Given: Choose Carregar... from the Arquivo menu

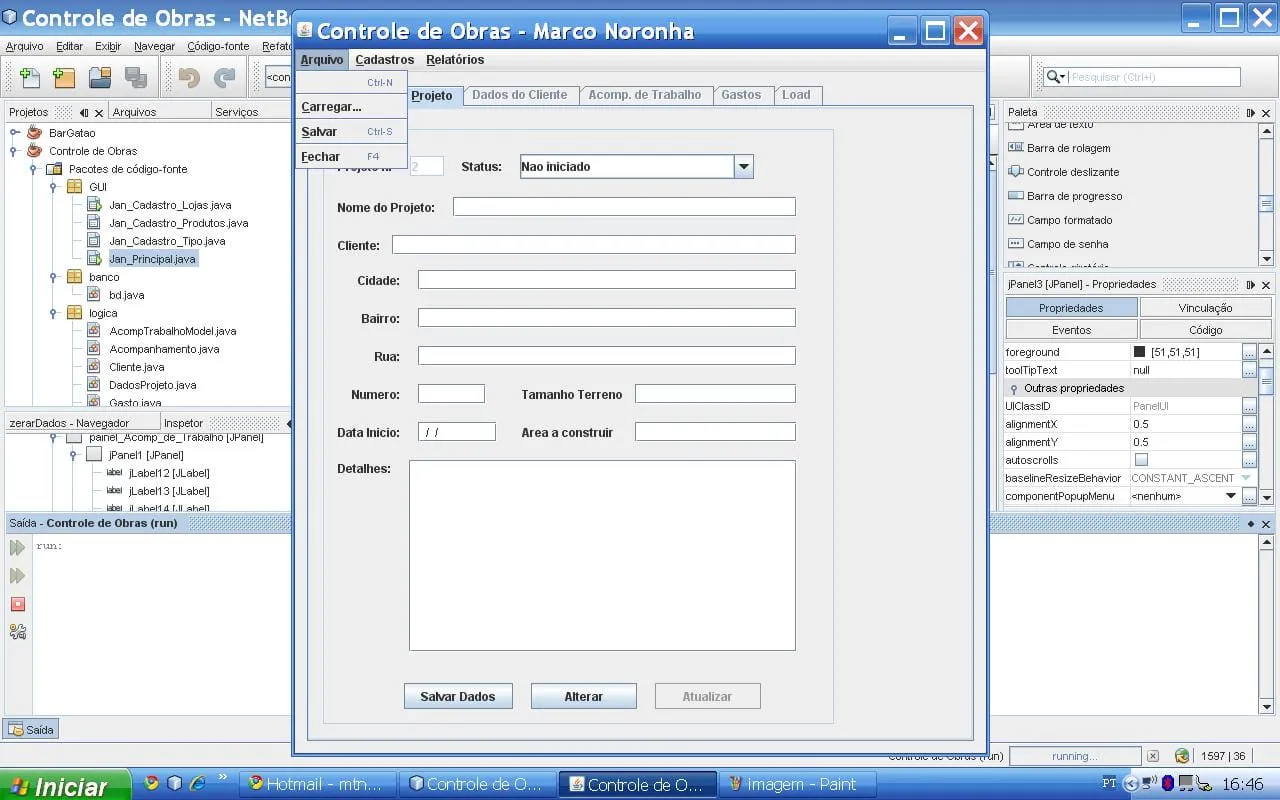Looking at the screenshot, I should [351, 107].
